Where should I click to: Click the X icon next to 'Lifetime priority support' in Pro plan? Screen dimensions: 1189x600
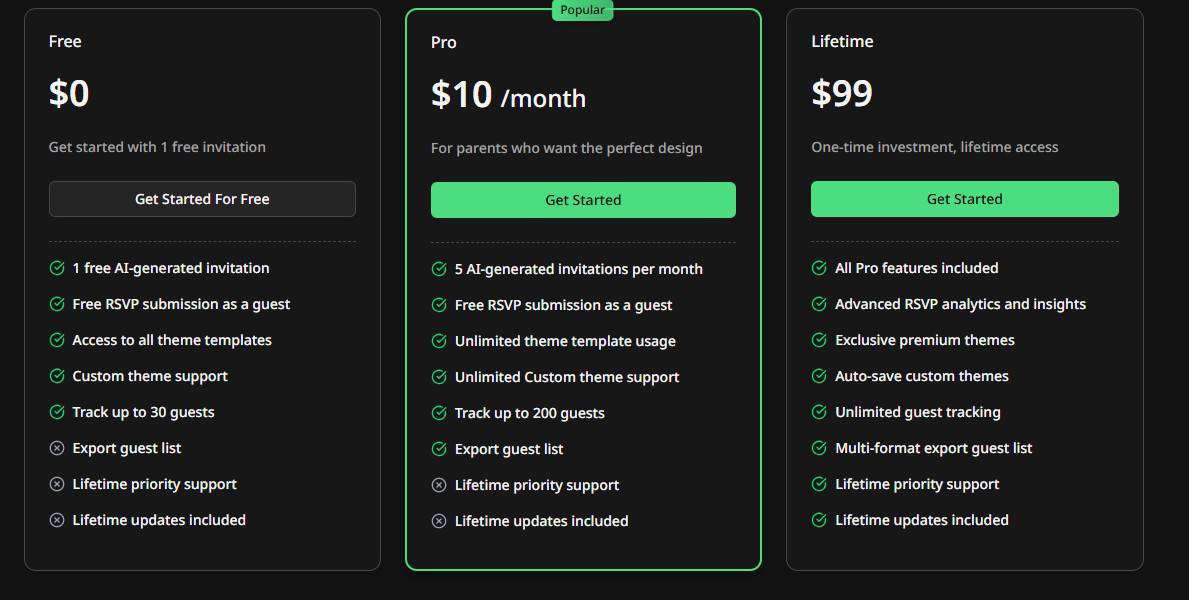438,485
